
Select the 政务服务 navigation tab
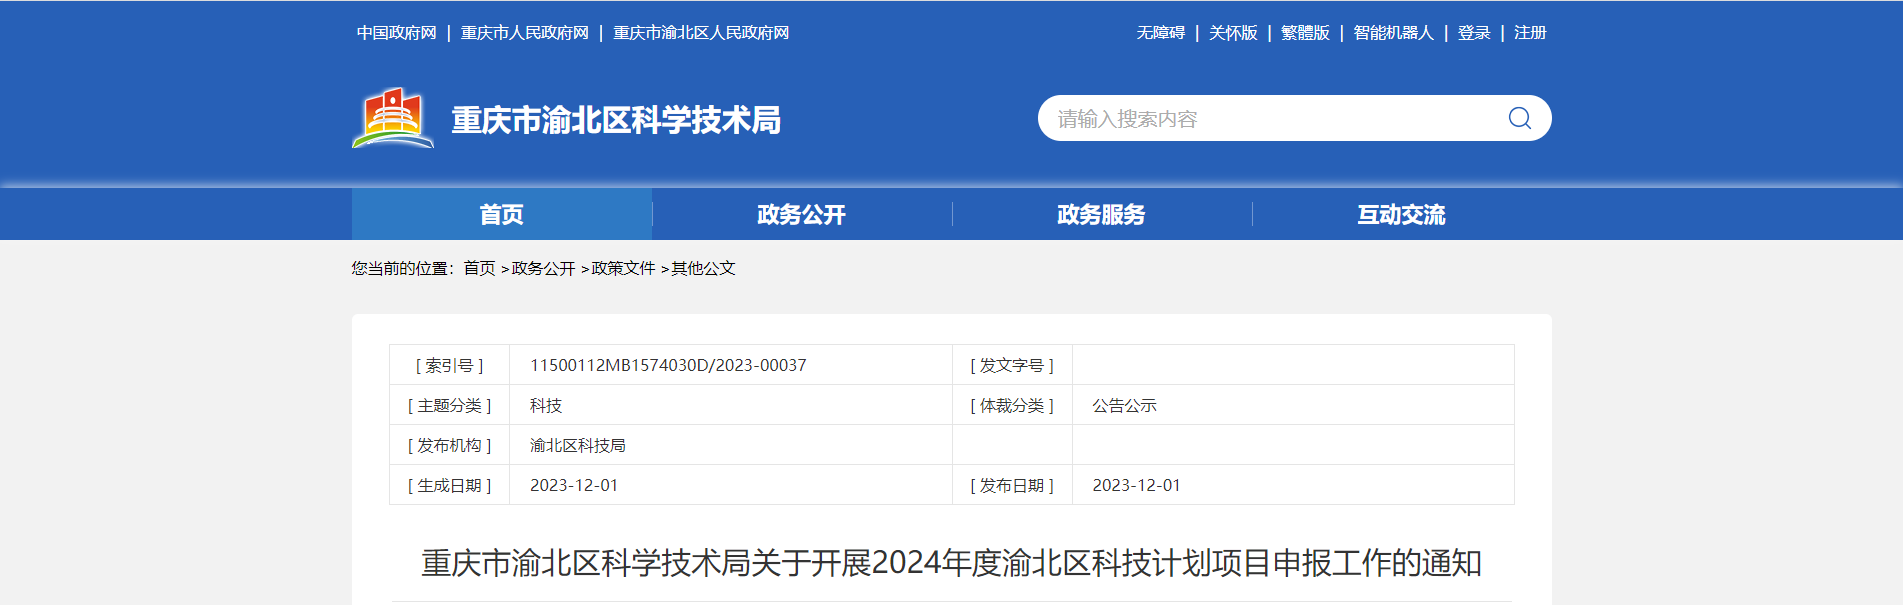pyautogui.click(x=1101, y=215)
